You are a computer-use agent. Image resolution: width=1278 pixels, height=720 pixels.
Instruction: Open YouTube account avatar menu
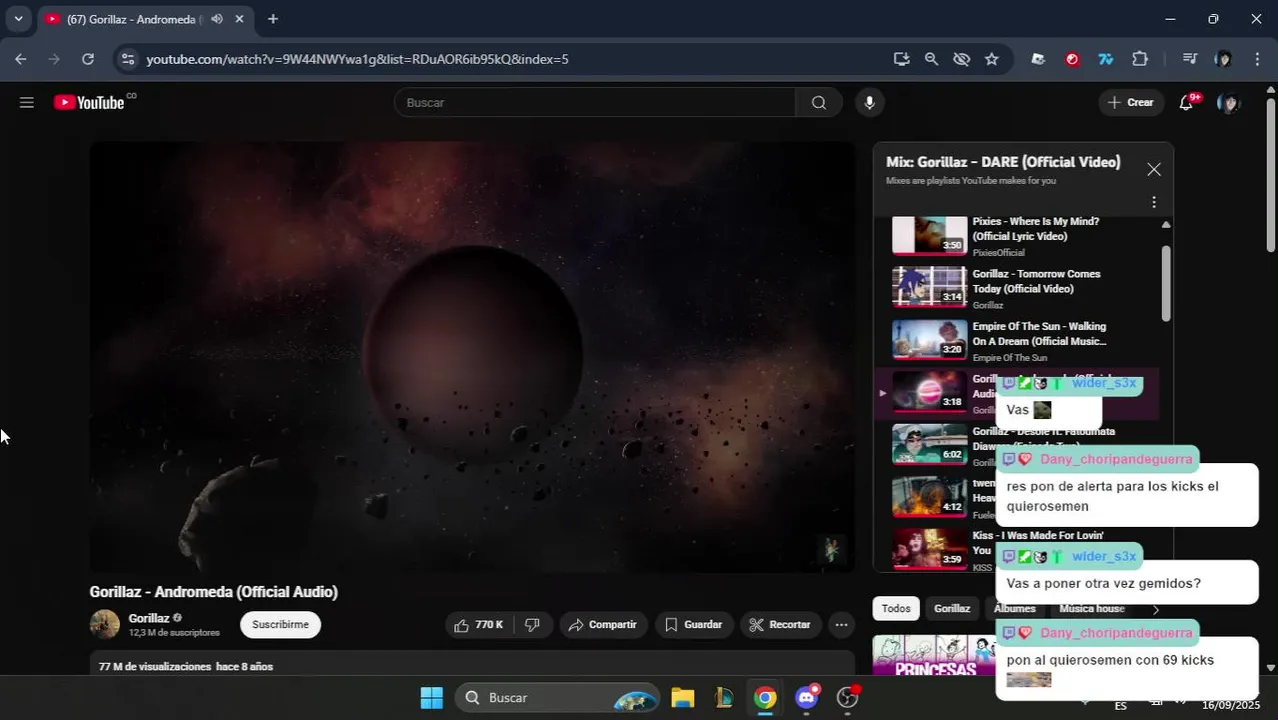pyautogui.click(x=1228, y=102)
